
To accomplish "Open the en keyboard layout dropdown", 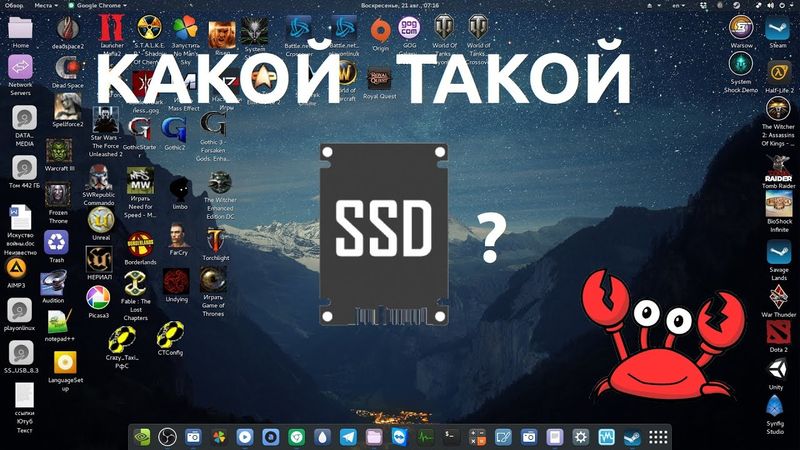I will pyautogui.click(x=678, y=6).
